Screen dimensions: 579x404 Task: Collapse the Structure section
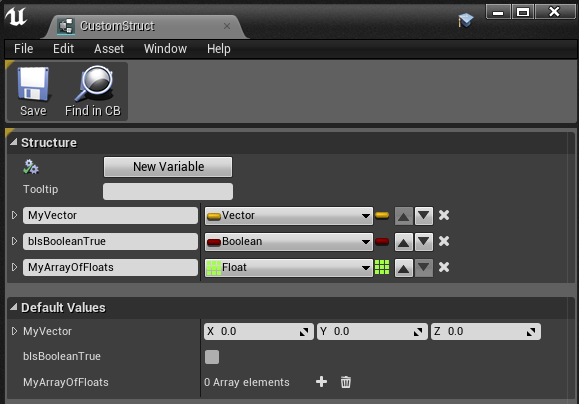point(14,142)
